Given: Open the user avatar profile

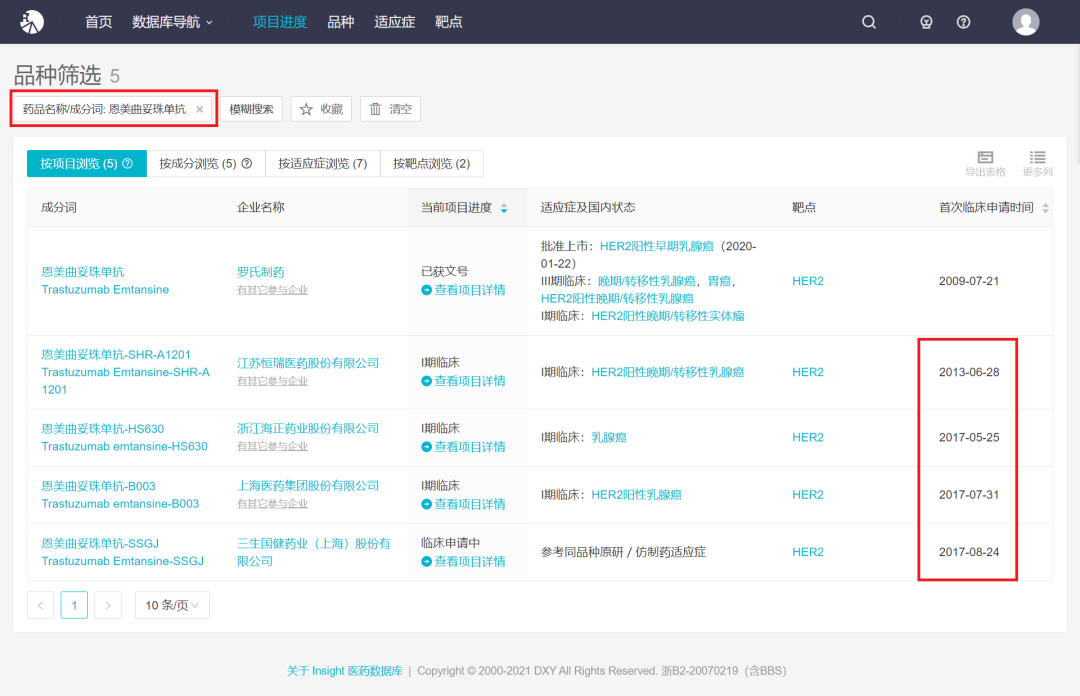Looking at the screenshot, I should click(1026, 22).
